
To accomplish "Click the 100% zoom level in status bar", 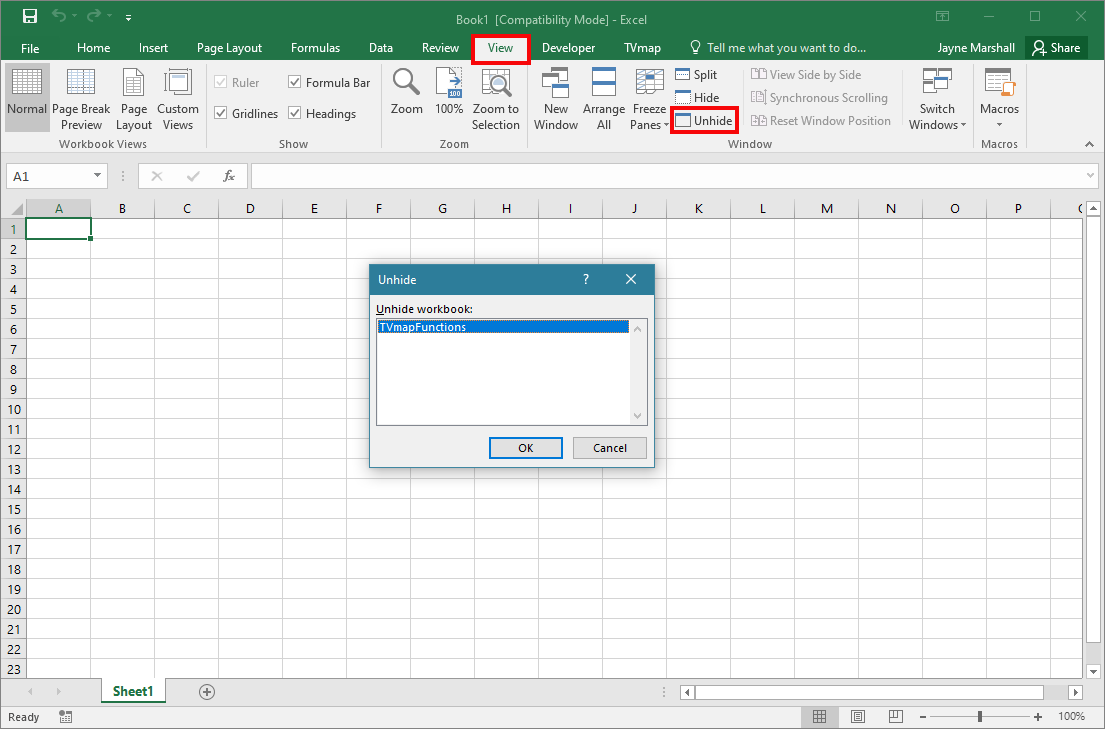I will [1071, 717].
